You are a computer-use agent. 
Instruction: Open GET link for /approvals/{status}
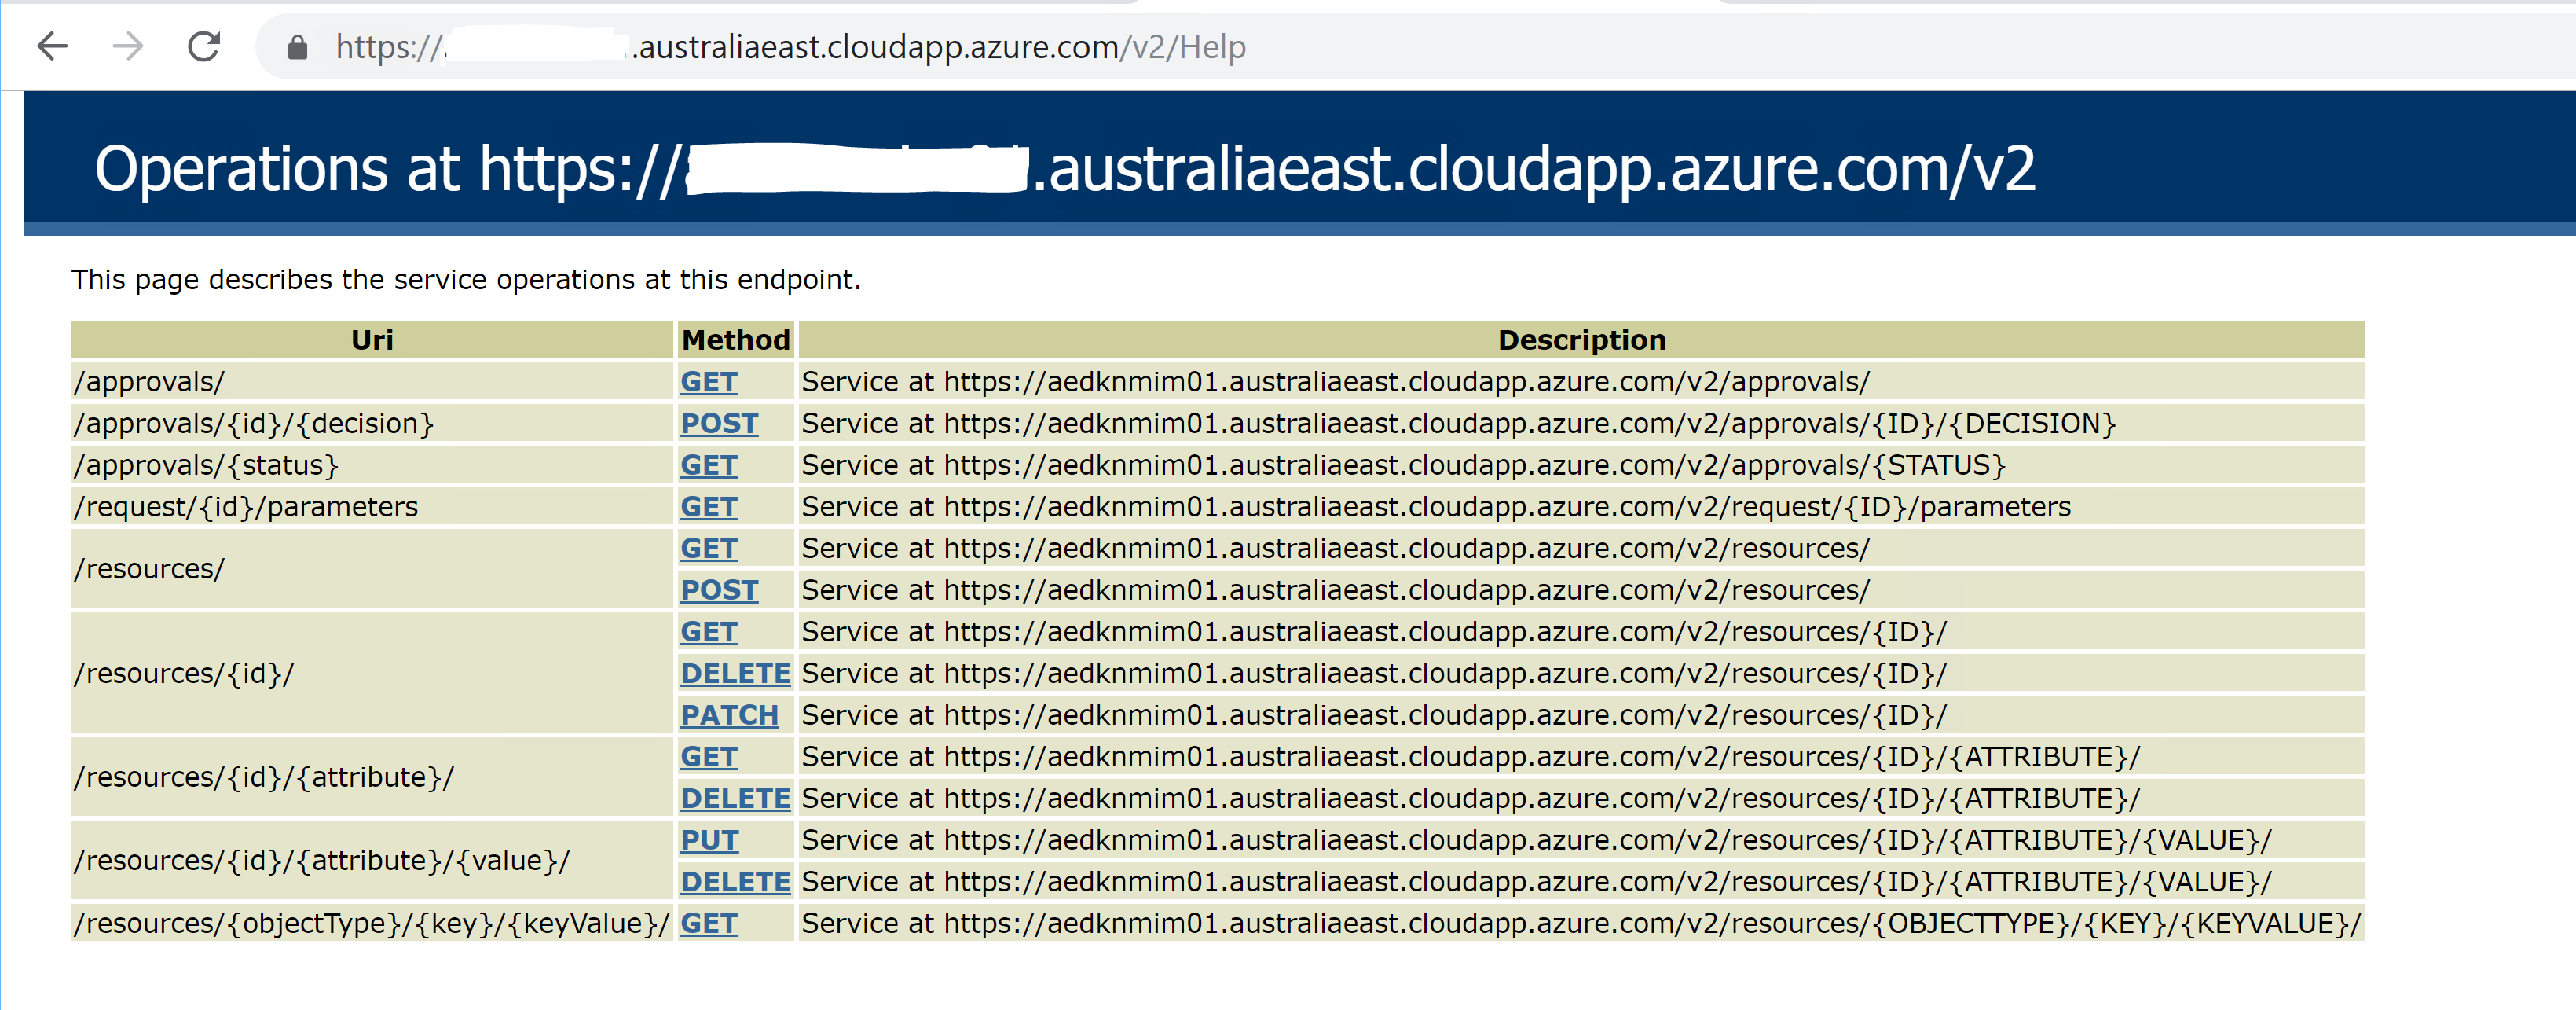(x=708, y=466)
